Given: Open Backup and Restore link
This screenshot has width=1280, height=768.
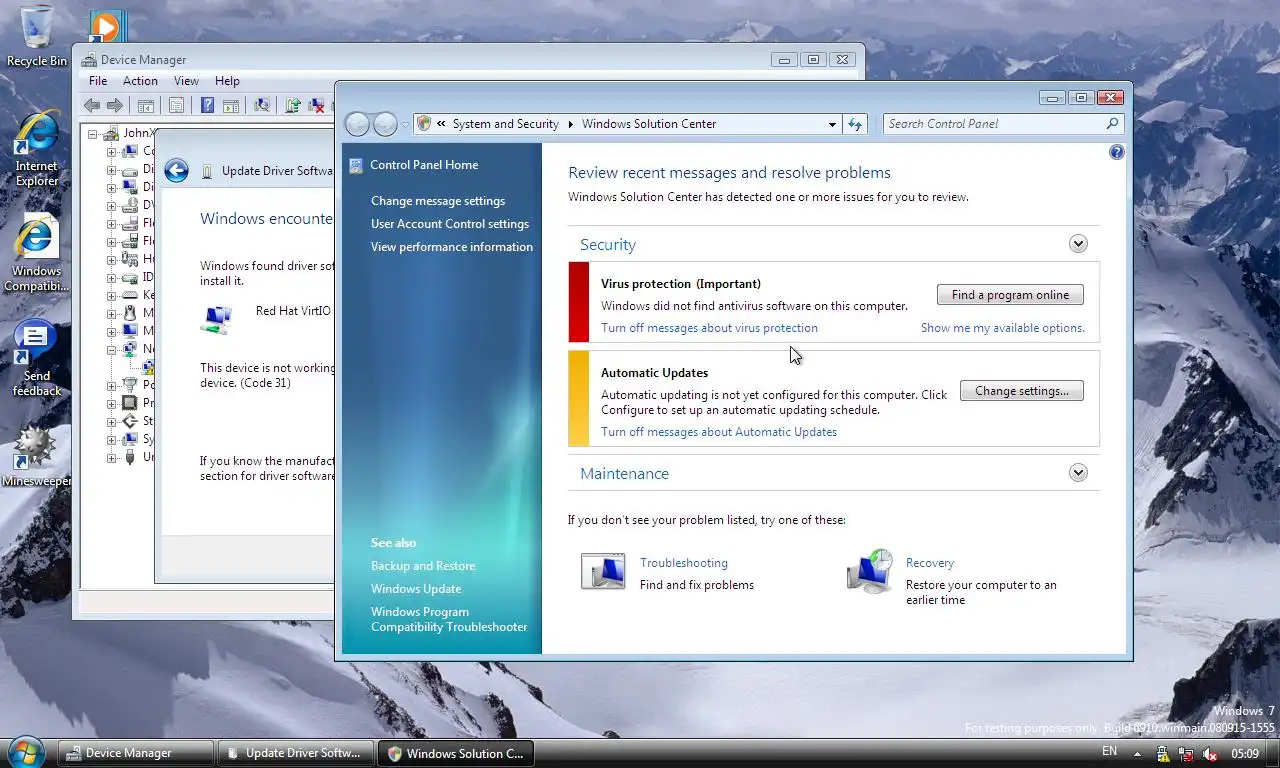Looking at the screenshot, I should (x=423, y=566).
